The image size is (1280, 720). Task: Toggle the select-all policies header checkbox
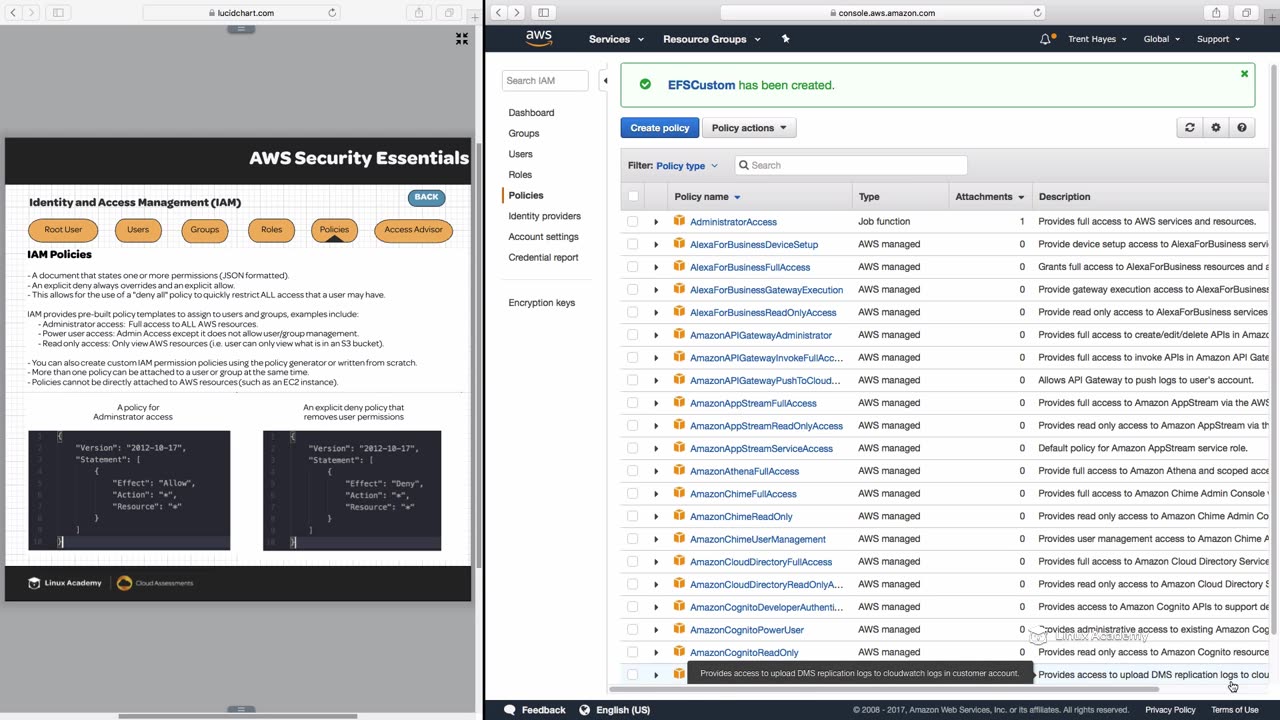[x=632, y=197]
